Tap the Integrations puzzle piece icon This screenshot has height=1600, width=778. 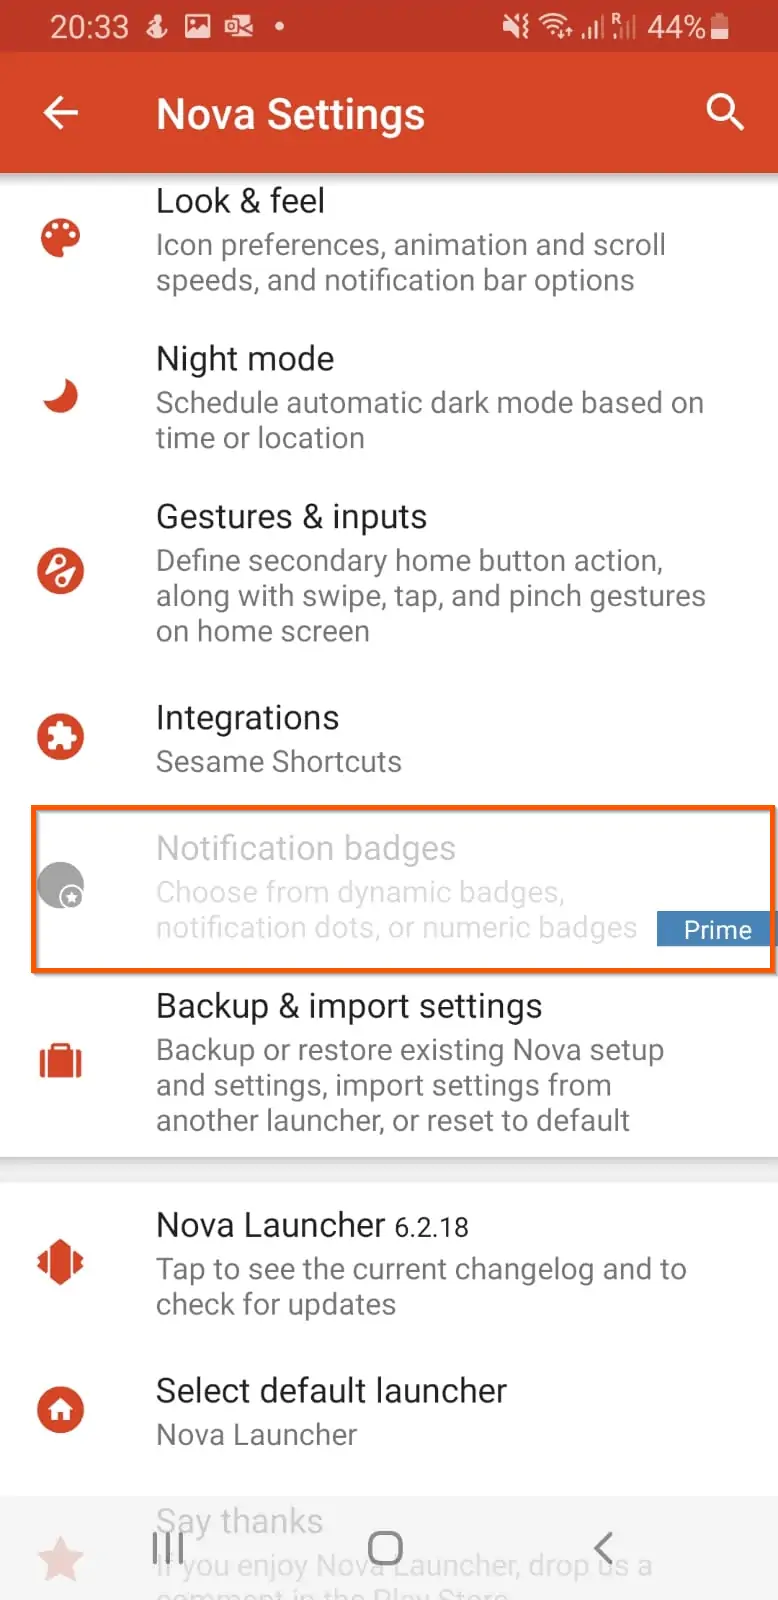(x=60, y=737)
